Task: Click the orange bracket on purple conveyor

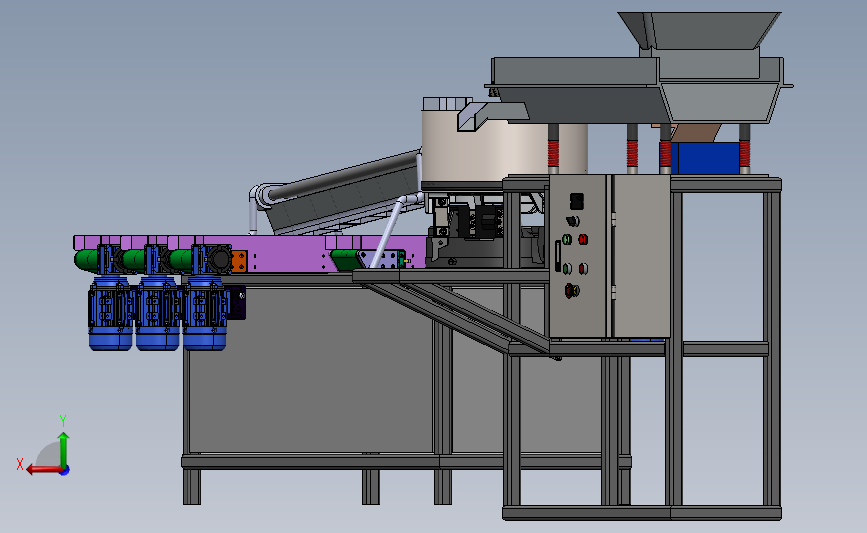Action: click(239, 262)
